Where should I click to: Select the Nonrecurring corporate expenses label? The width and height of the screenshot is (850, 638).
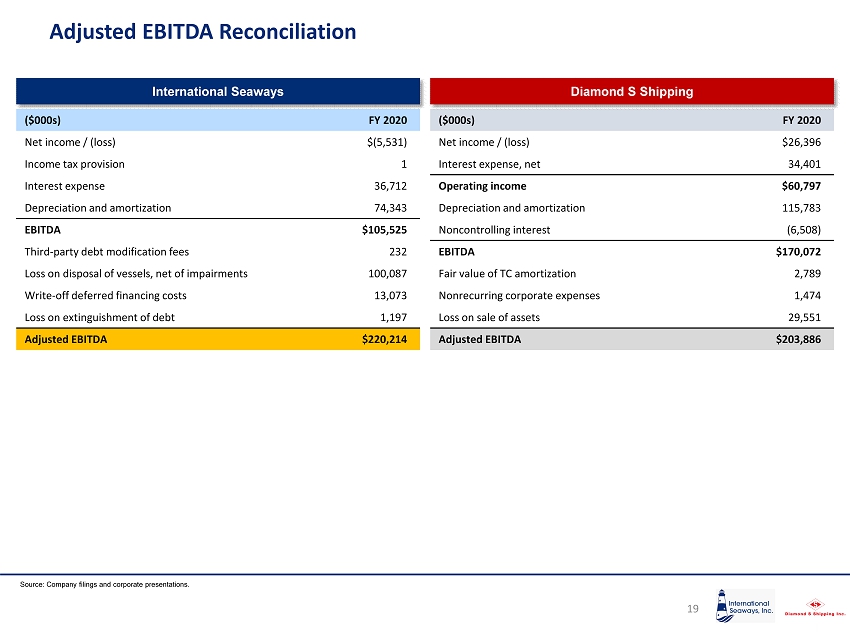519,295
